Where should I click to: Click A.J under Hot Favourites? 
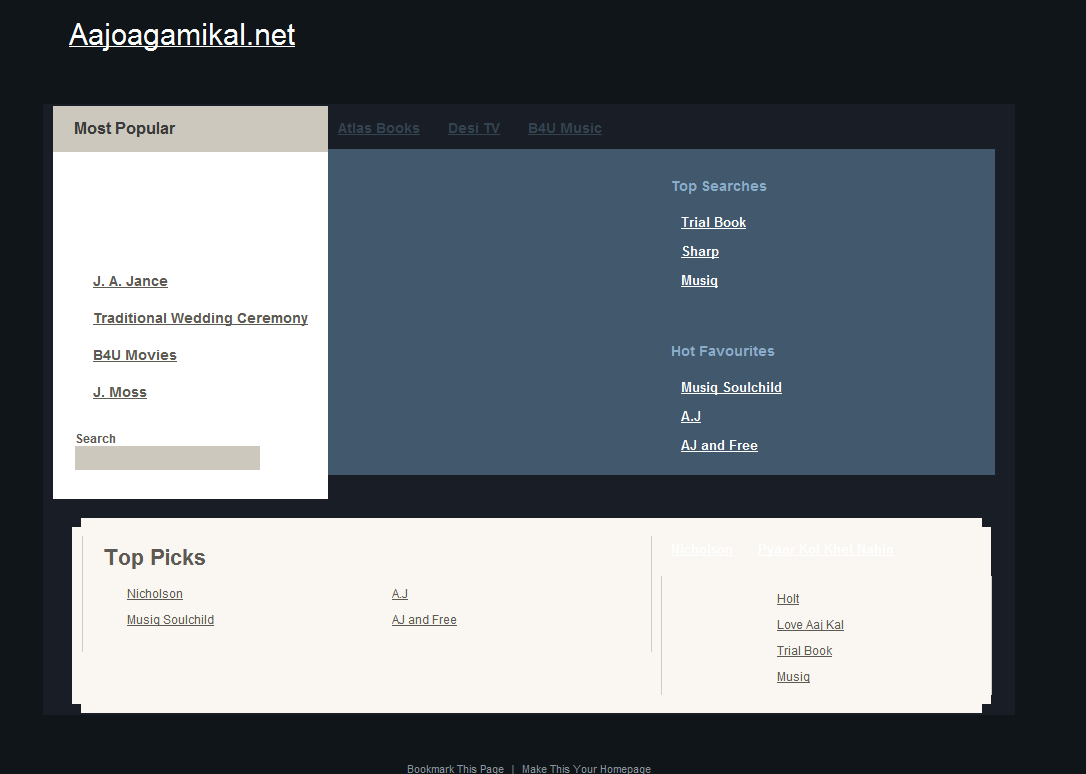(x=691, y=416)
